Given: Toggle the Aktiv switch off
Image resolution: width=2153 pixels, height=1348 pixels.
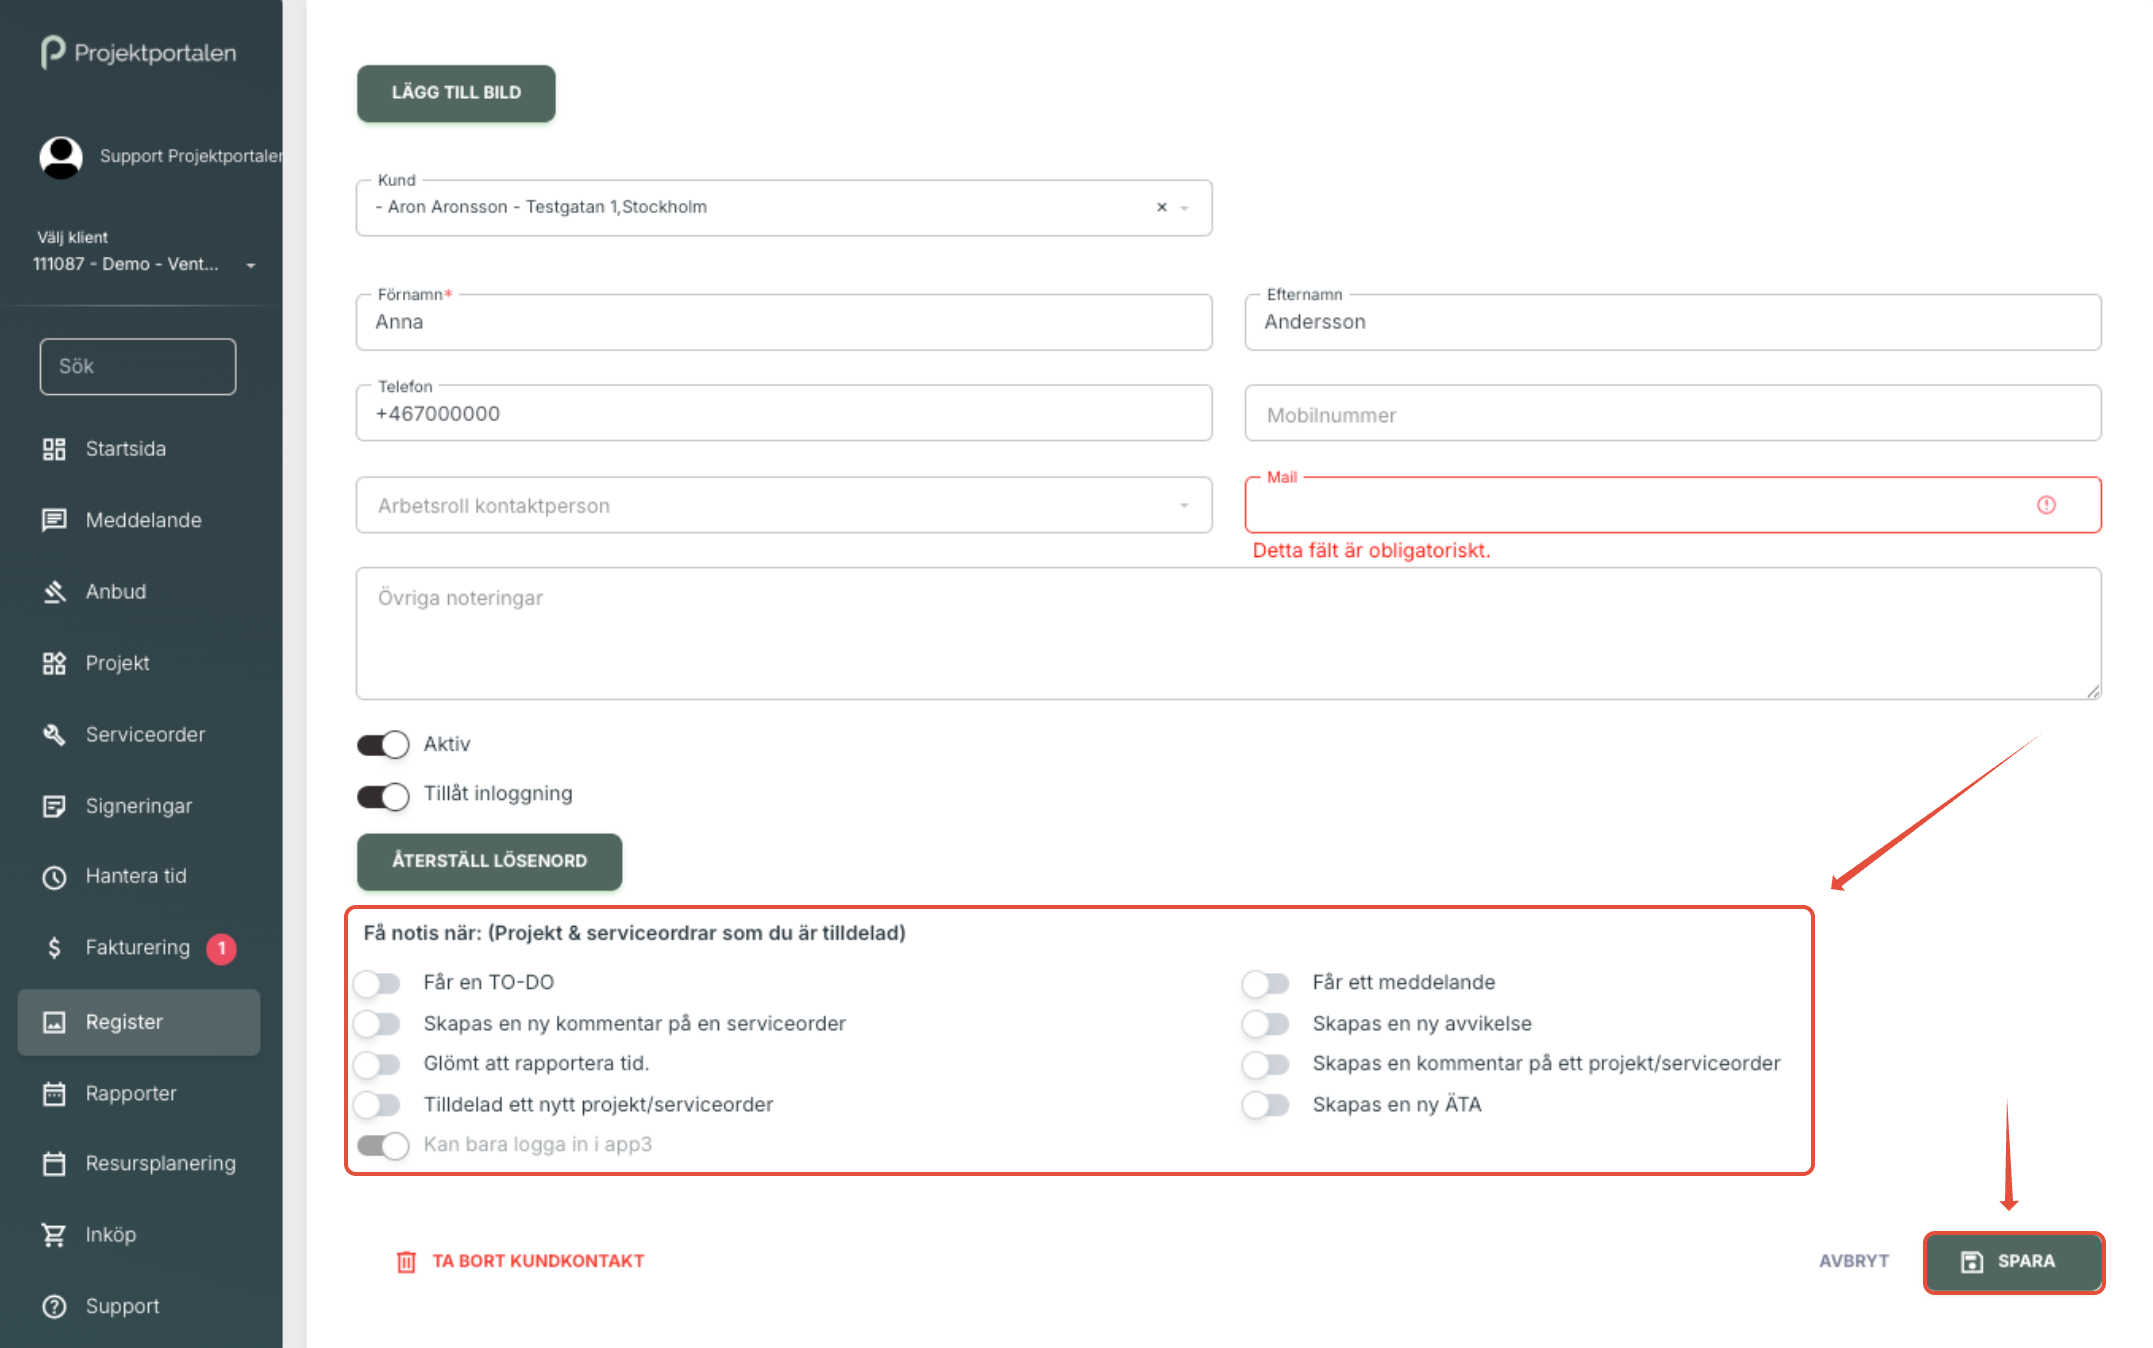Looking at the screenshot, I should [x=383, y=745].
